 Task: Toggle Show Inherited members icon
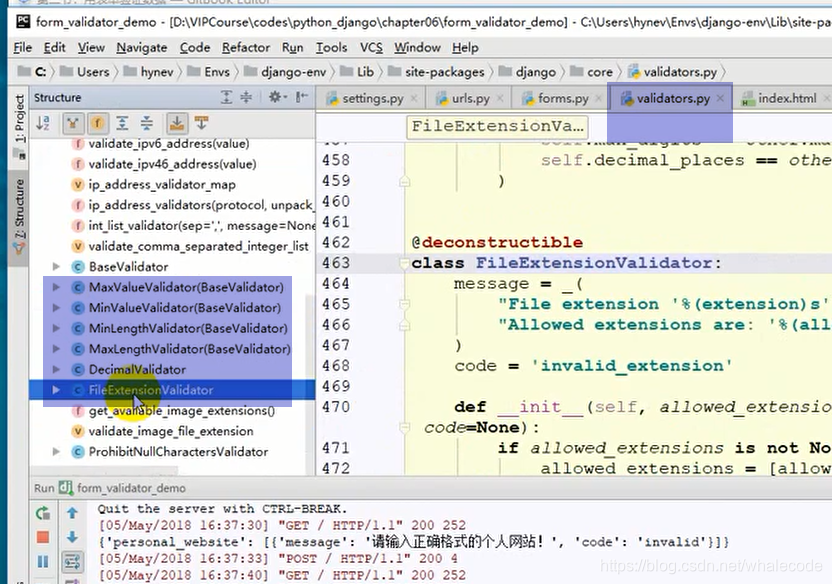click(x=73, y=123)
